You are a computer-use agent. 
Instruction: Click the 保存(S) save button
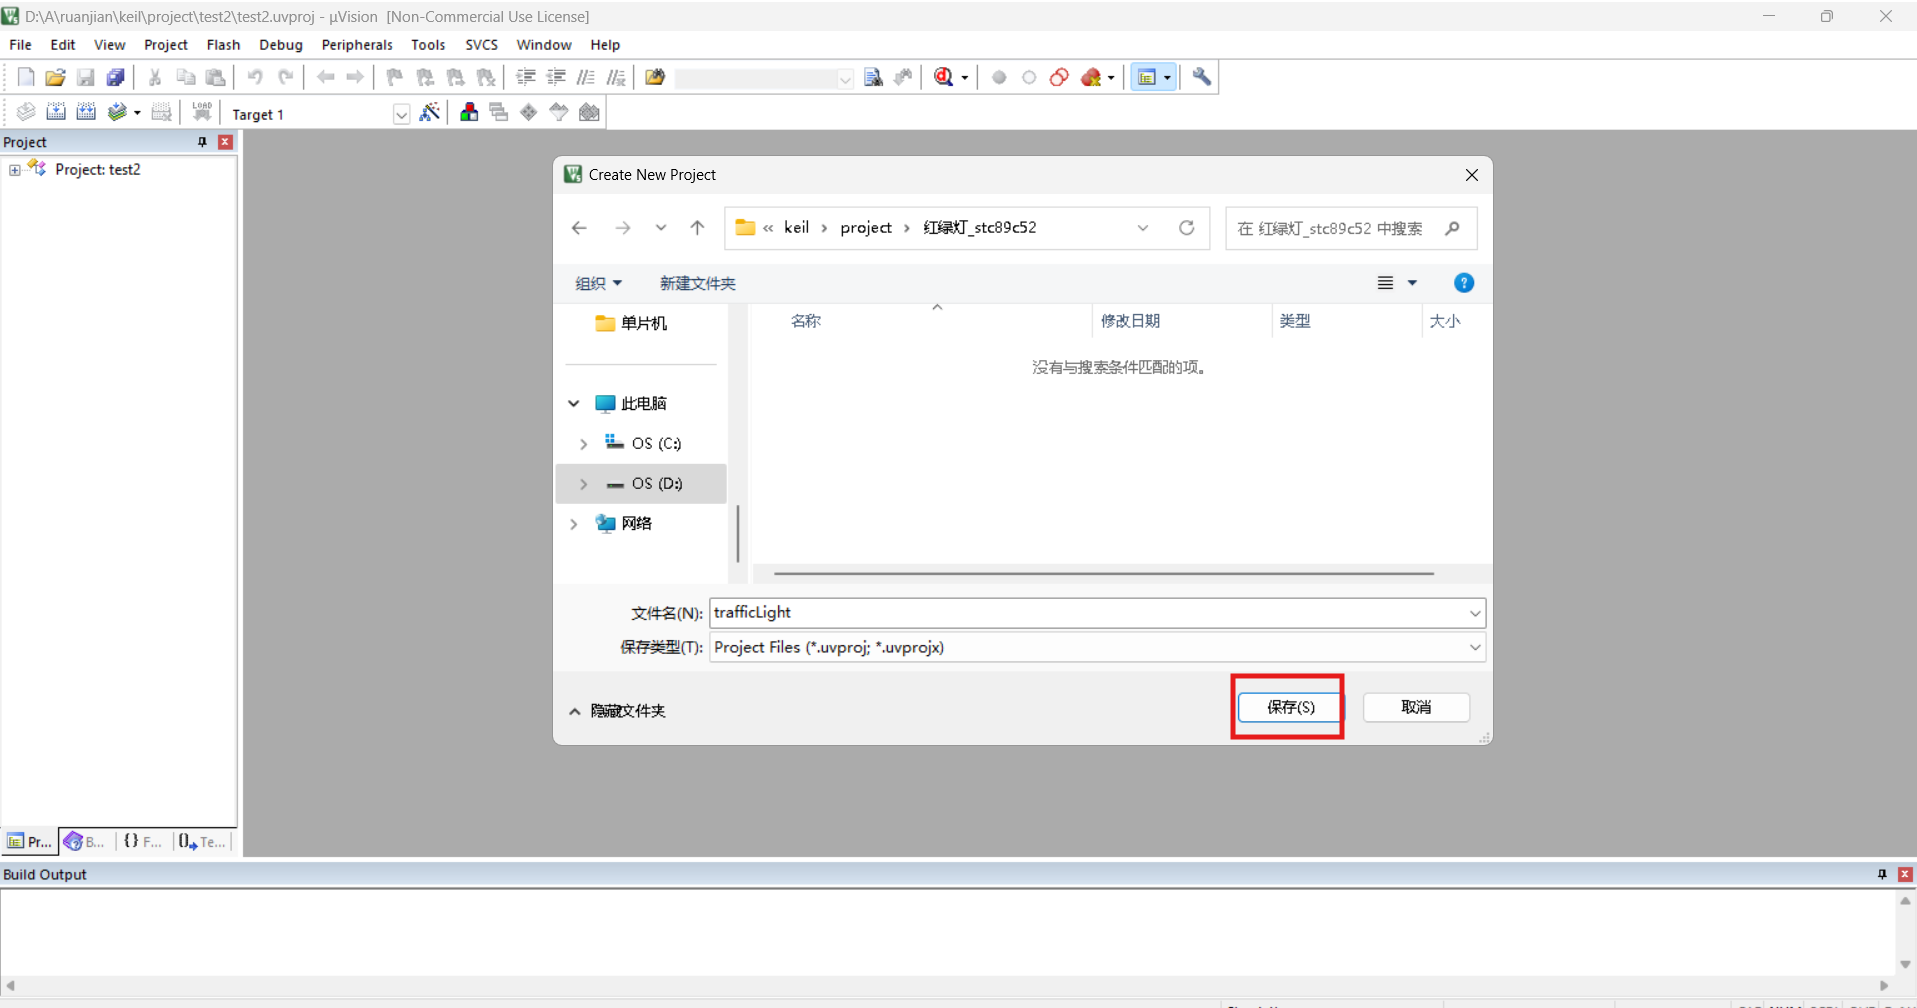click(x=1290, y=707)
